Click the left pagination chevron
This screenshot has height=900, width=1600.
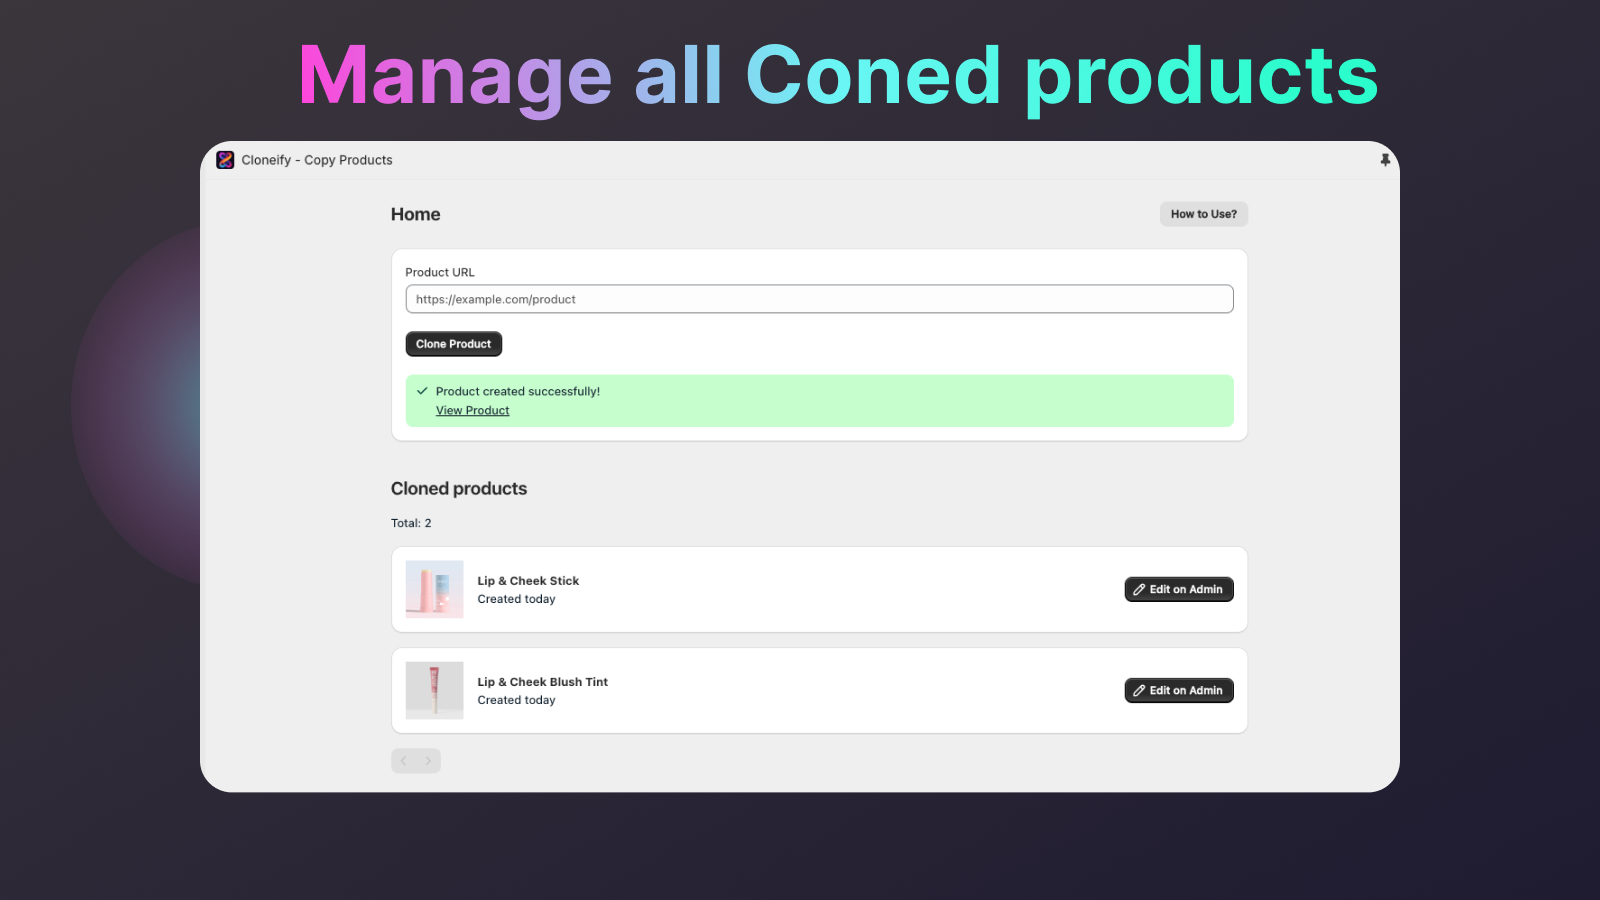[403, 760]
